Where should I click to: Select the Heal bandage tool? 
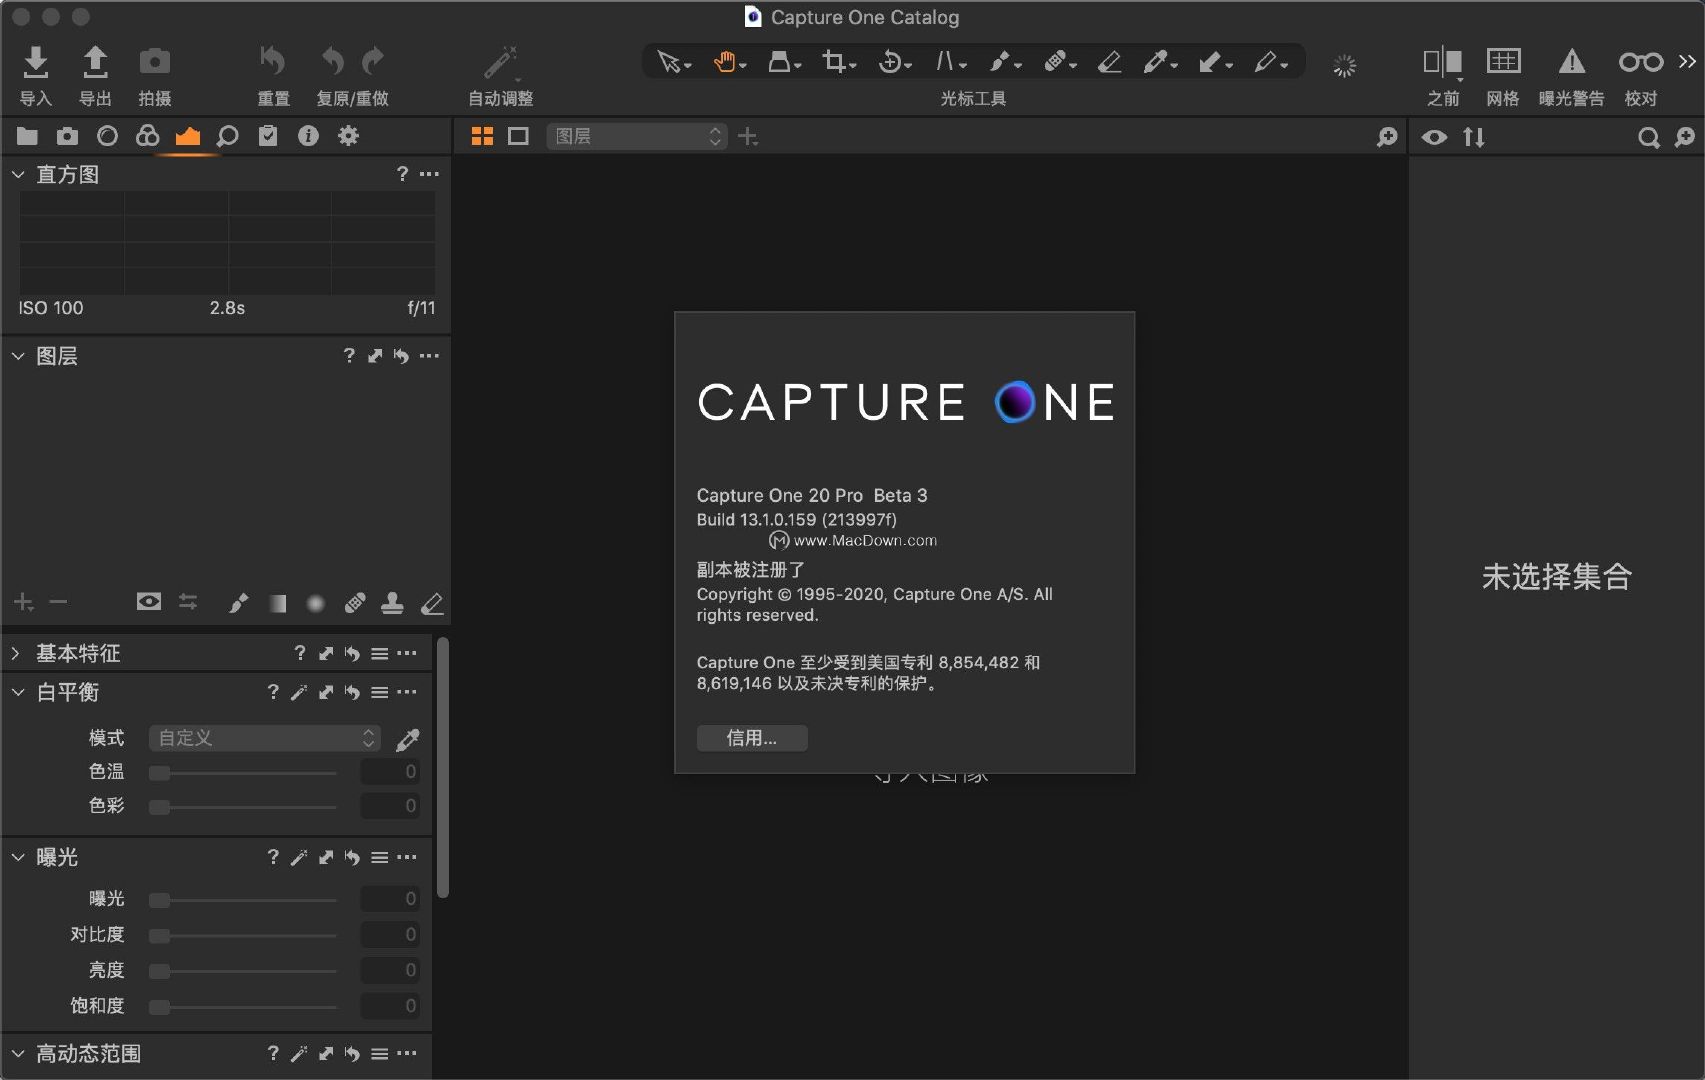[1059, 63]
